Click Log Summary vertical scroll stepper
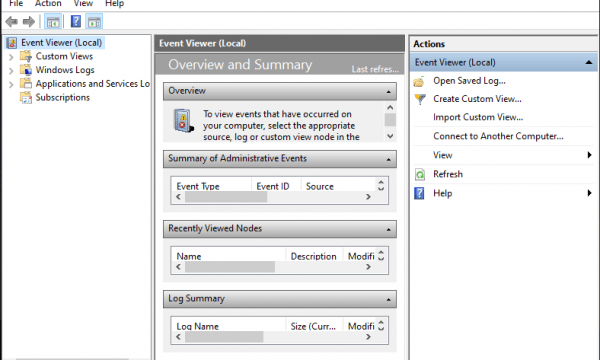Image resolution: width=600 pixels, height=360 pixels. 381,325
